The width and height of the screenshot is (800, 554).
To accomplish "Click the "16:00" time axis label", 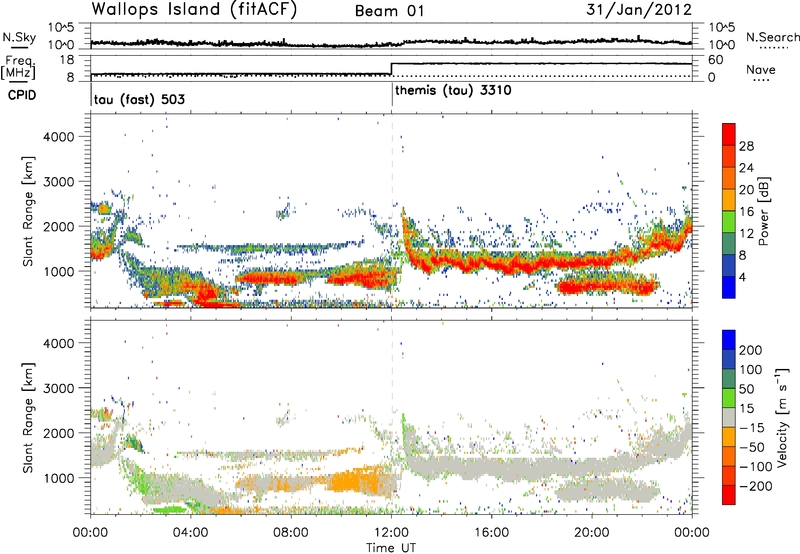I will 491,533.
